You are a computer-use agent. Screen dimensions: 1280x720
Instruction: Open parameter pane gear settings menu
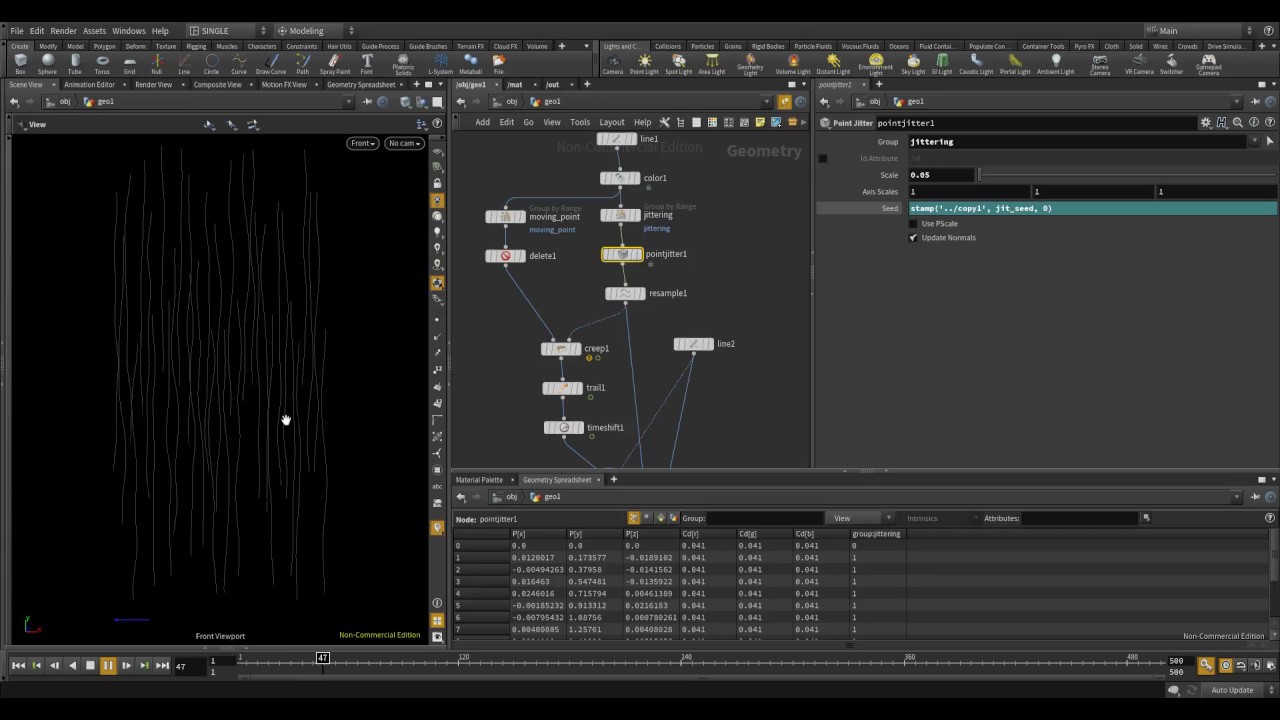[1206, 123]
